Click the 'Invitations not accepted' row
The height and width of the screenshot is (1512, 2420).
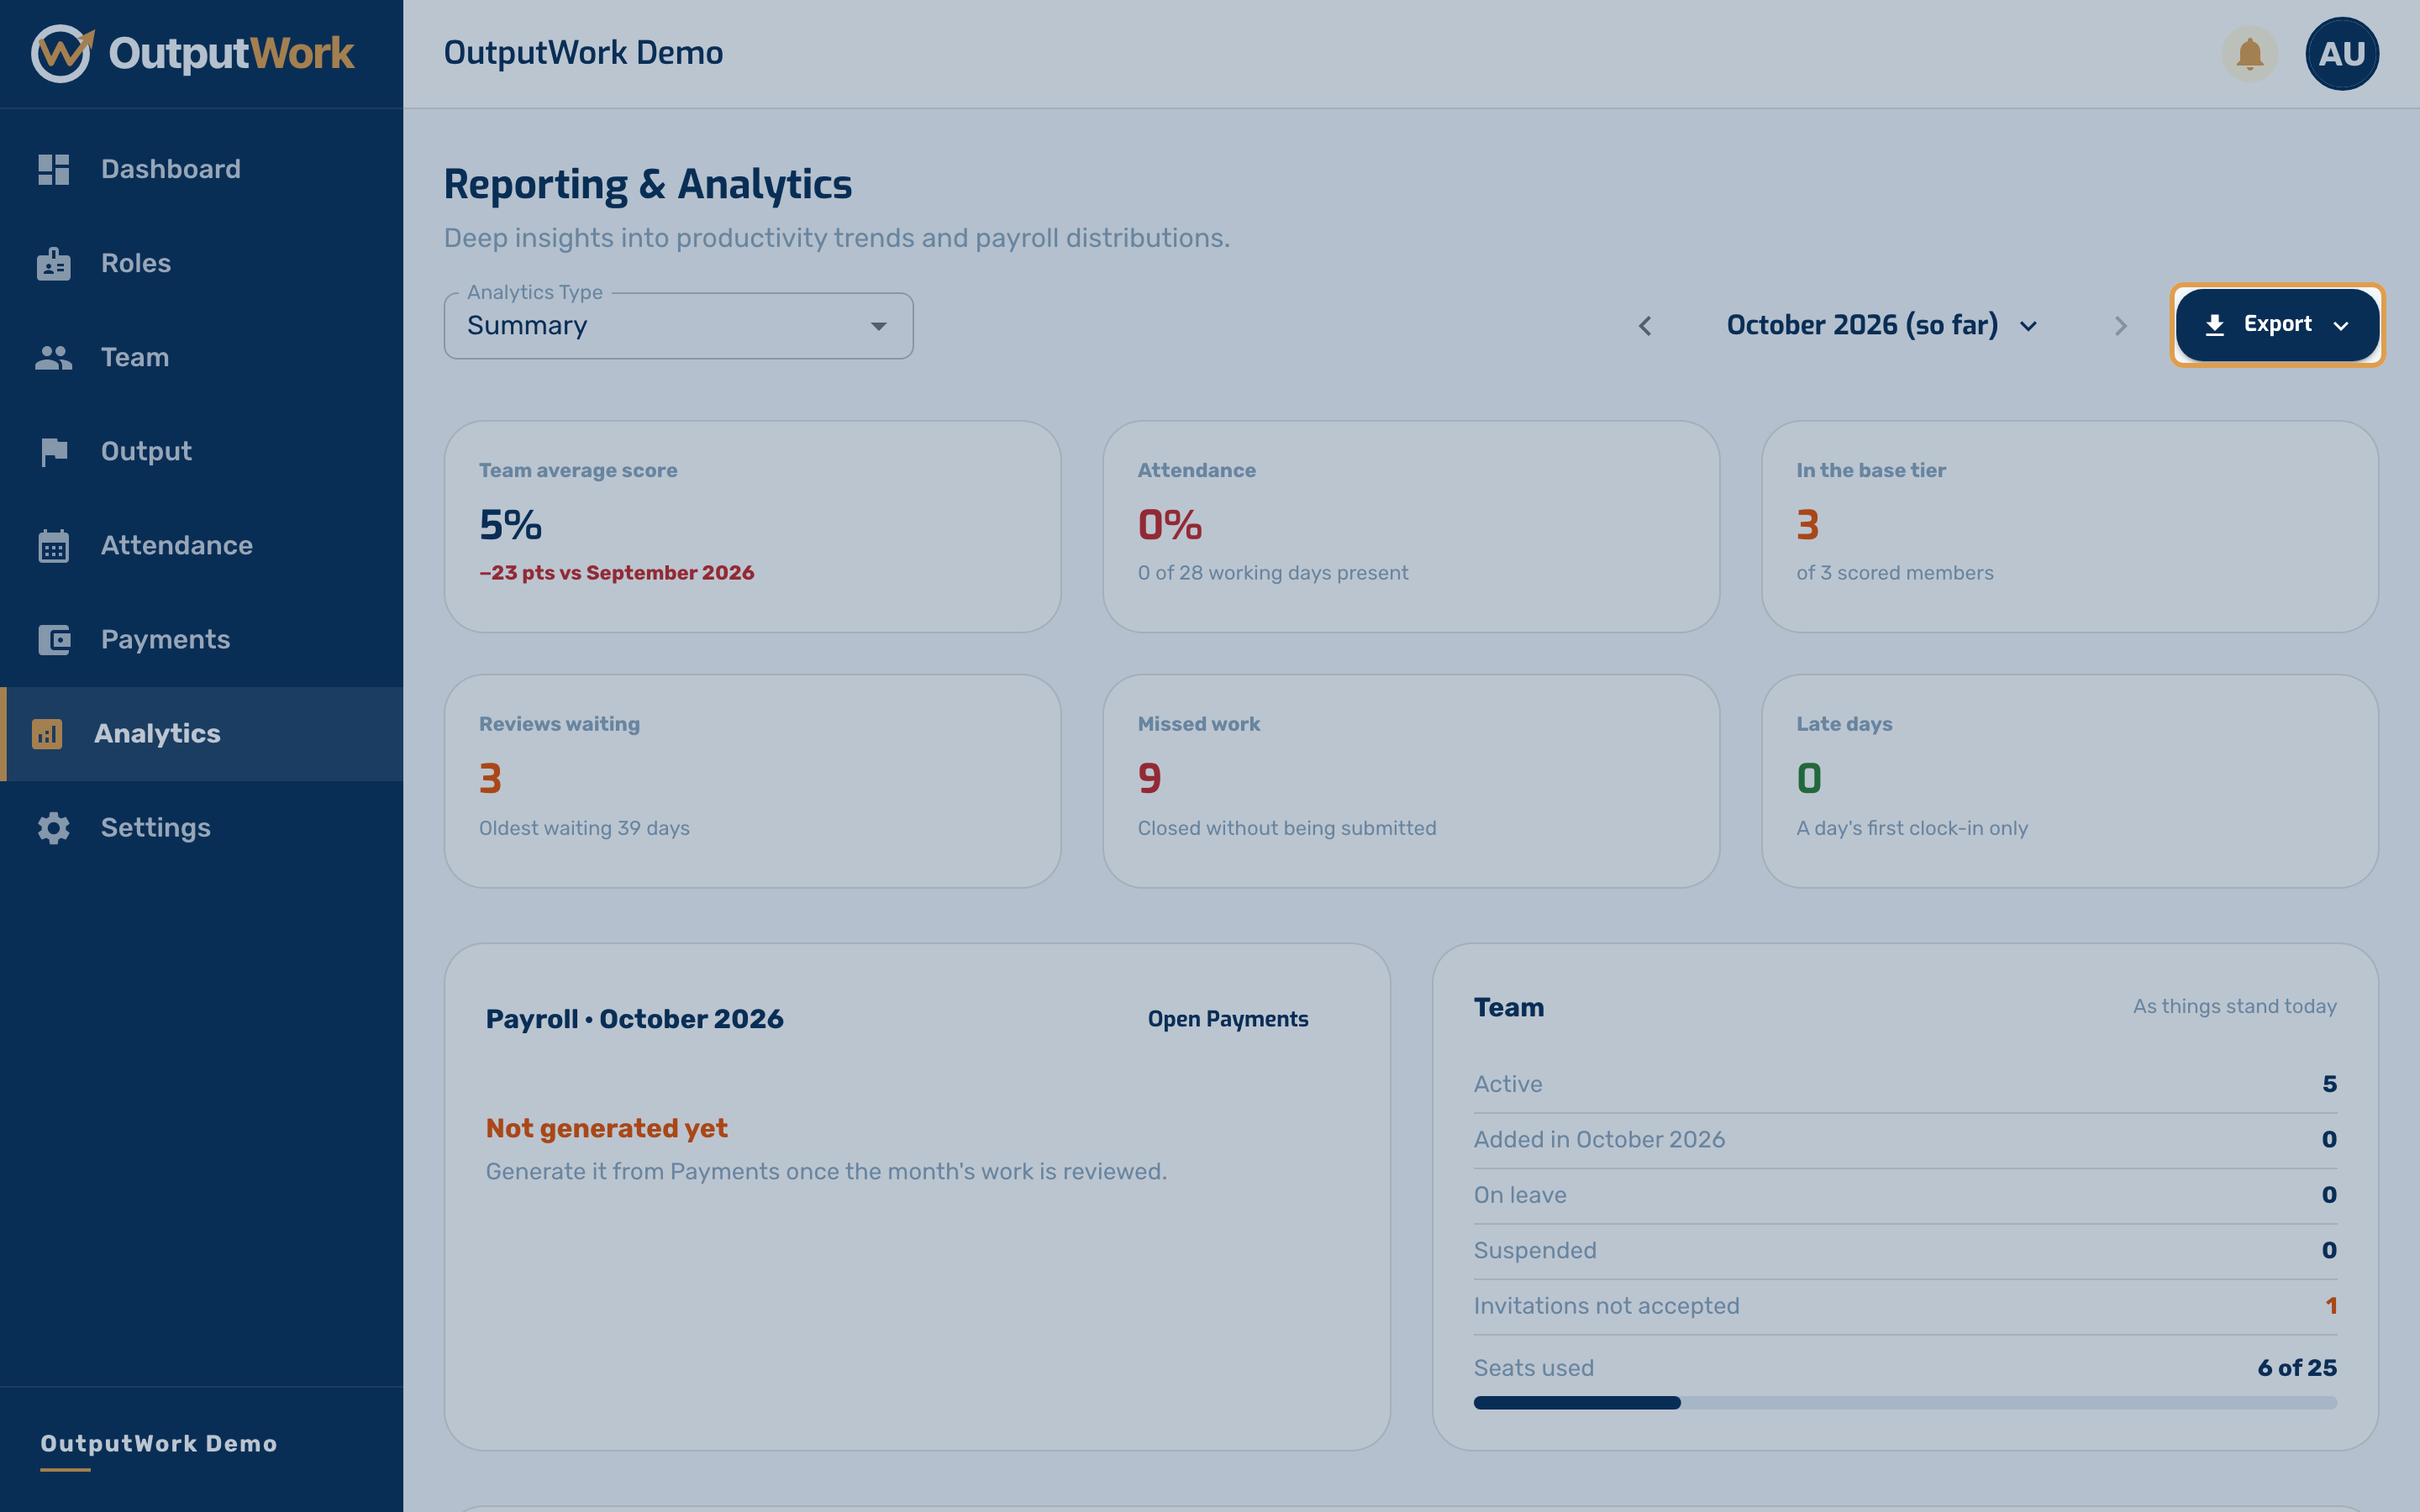1905,1306
